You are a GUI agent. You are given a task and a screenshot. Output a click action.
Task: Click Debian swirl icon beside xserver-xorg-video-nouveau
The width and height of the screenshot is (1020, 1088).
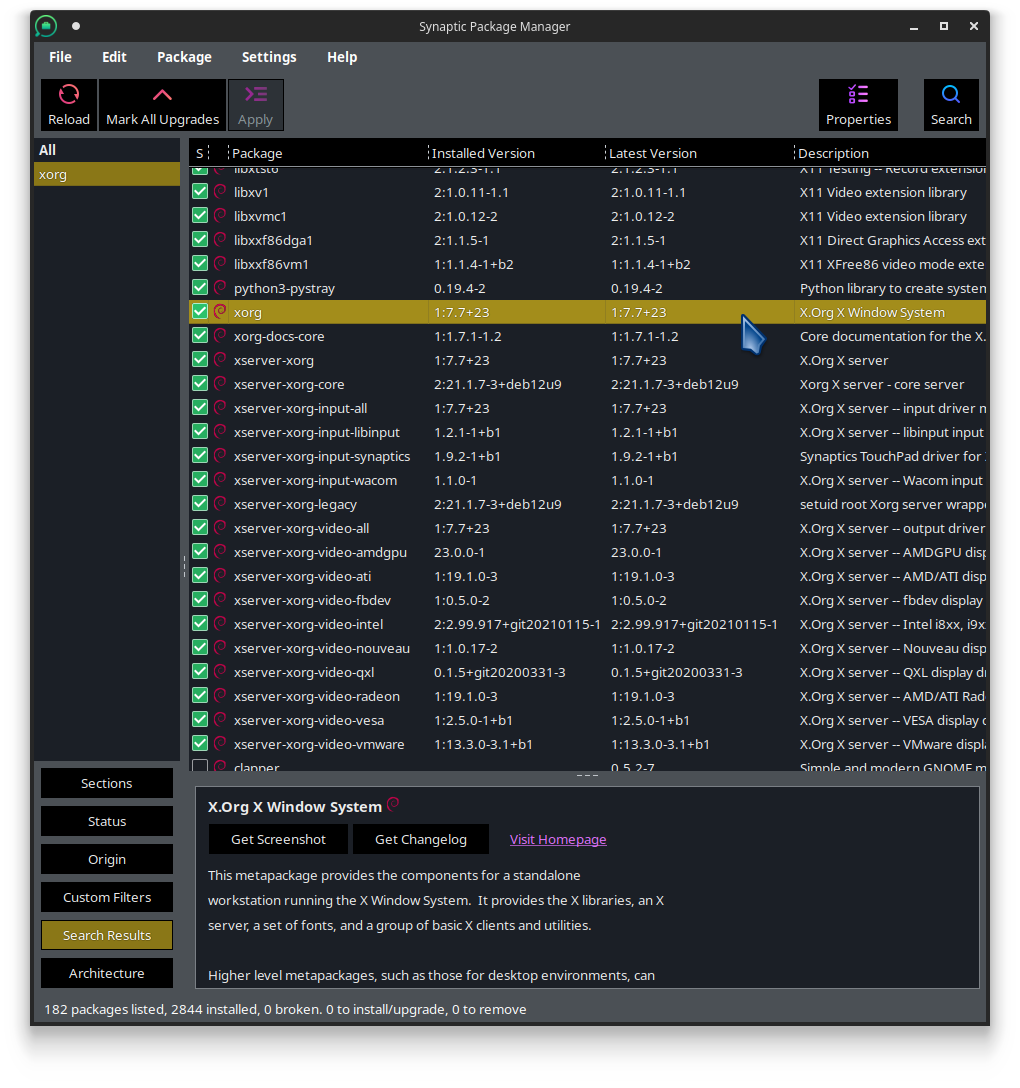220,648
